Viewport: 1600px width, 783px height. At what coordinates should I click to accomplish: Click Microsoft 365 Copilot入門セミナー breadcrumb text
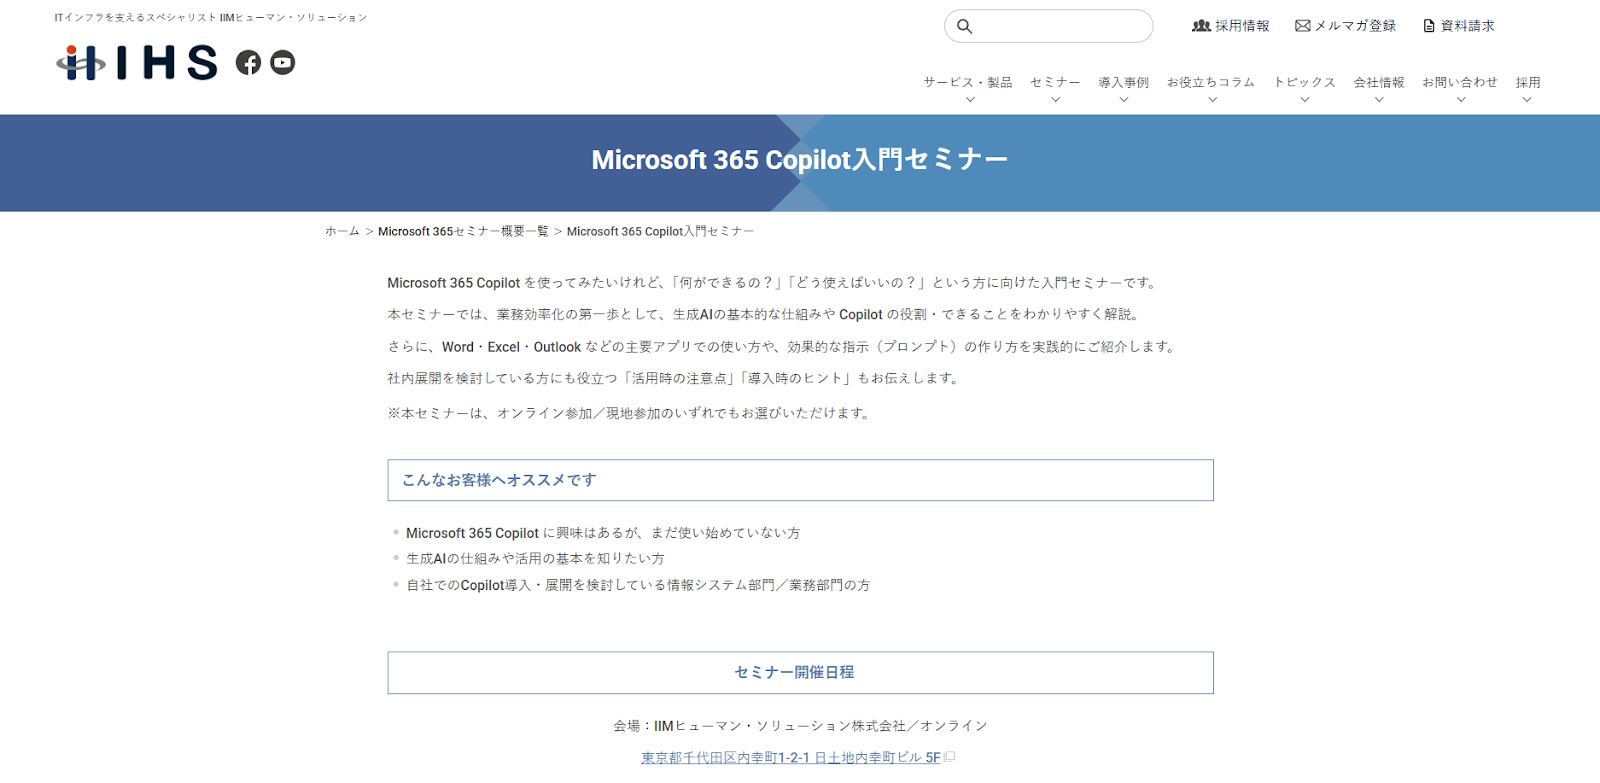pos(660,231)
